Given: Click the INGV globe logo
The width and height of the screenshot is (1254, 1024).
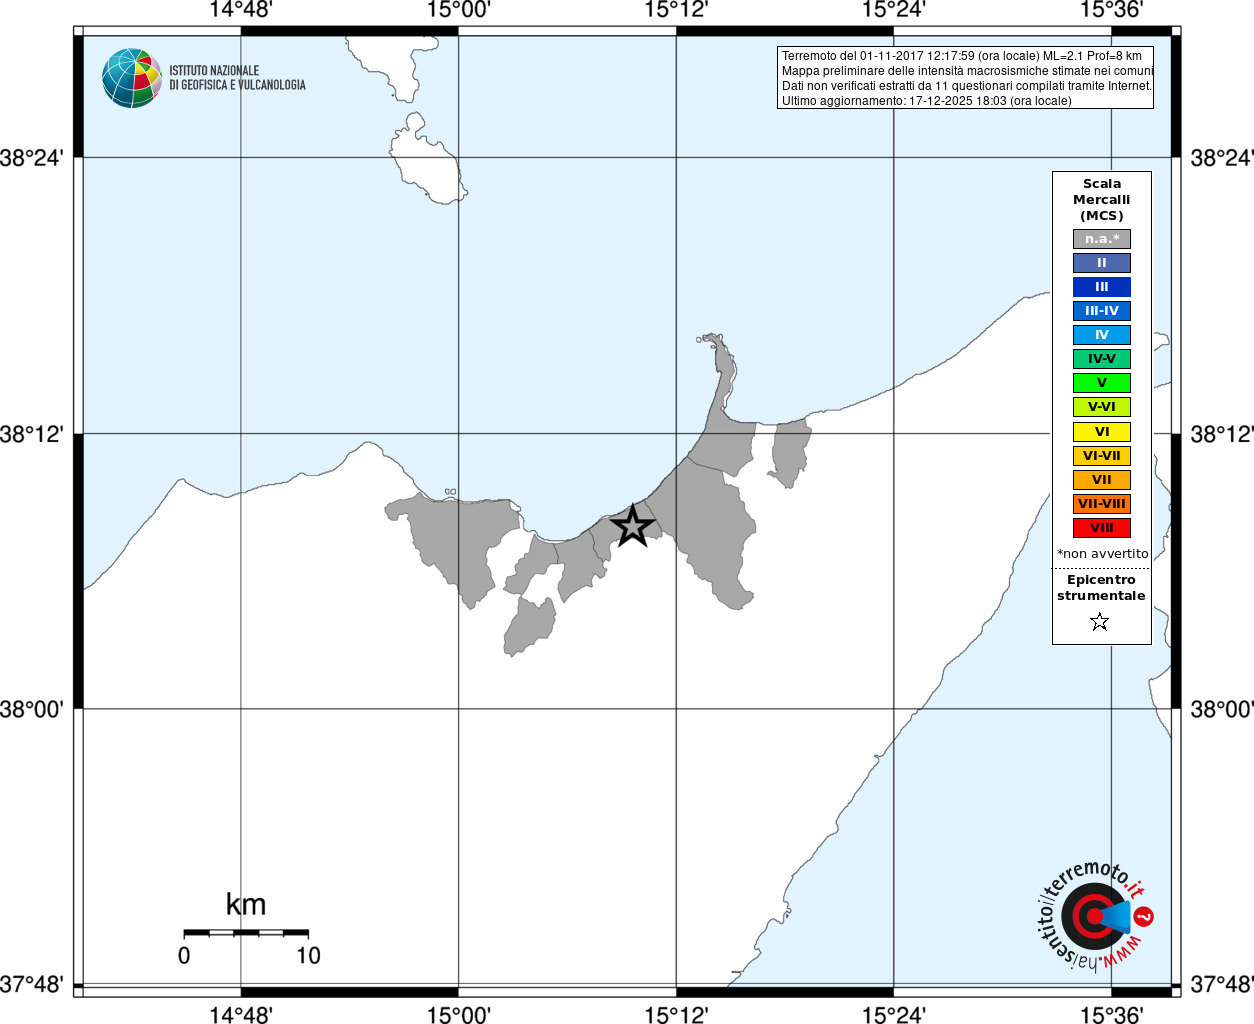Looking at the screenshot, I should [131, 78].
